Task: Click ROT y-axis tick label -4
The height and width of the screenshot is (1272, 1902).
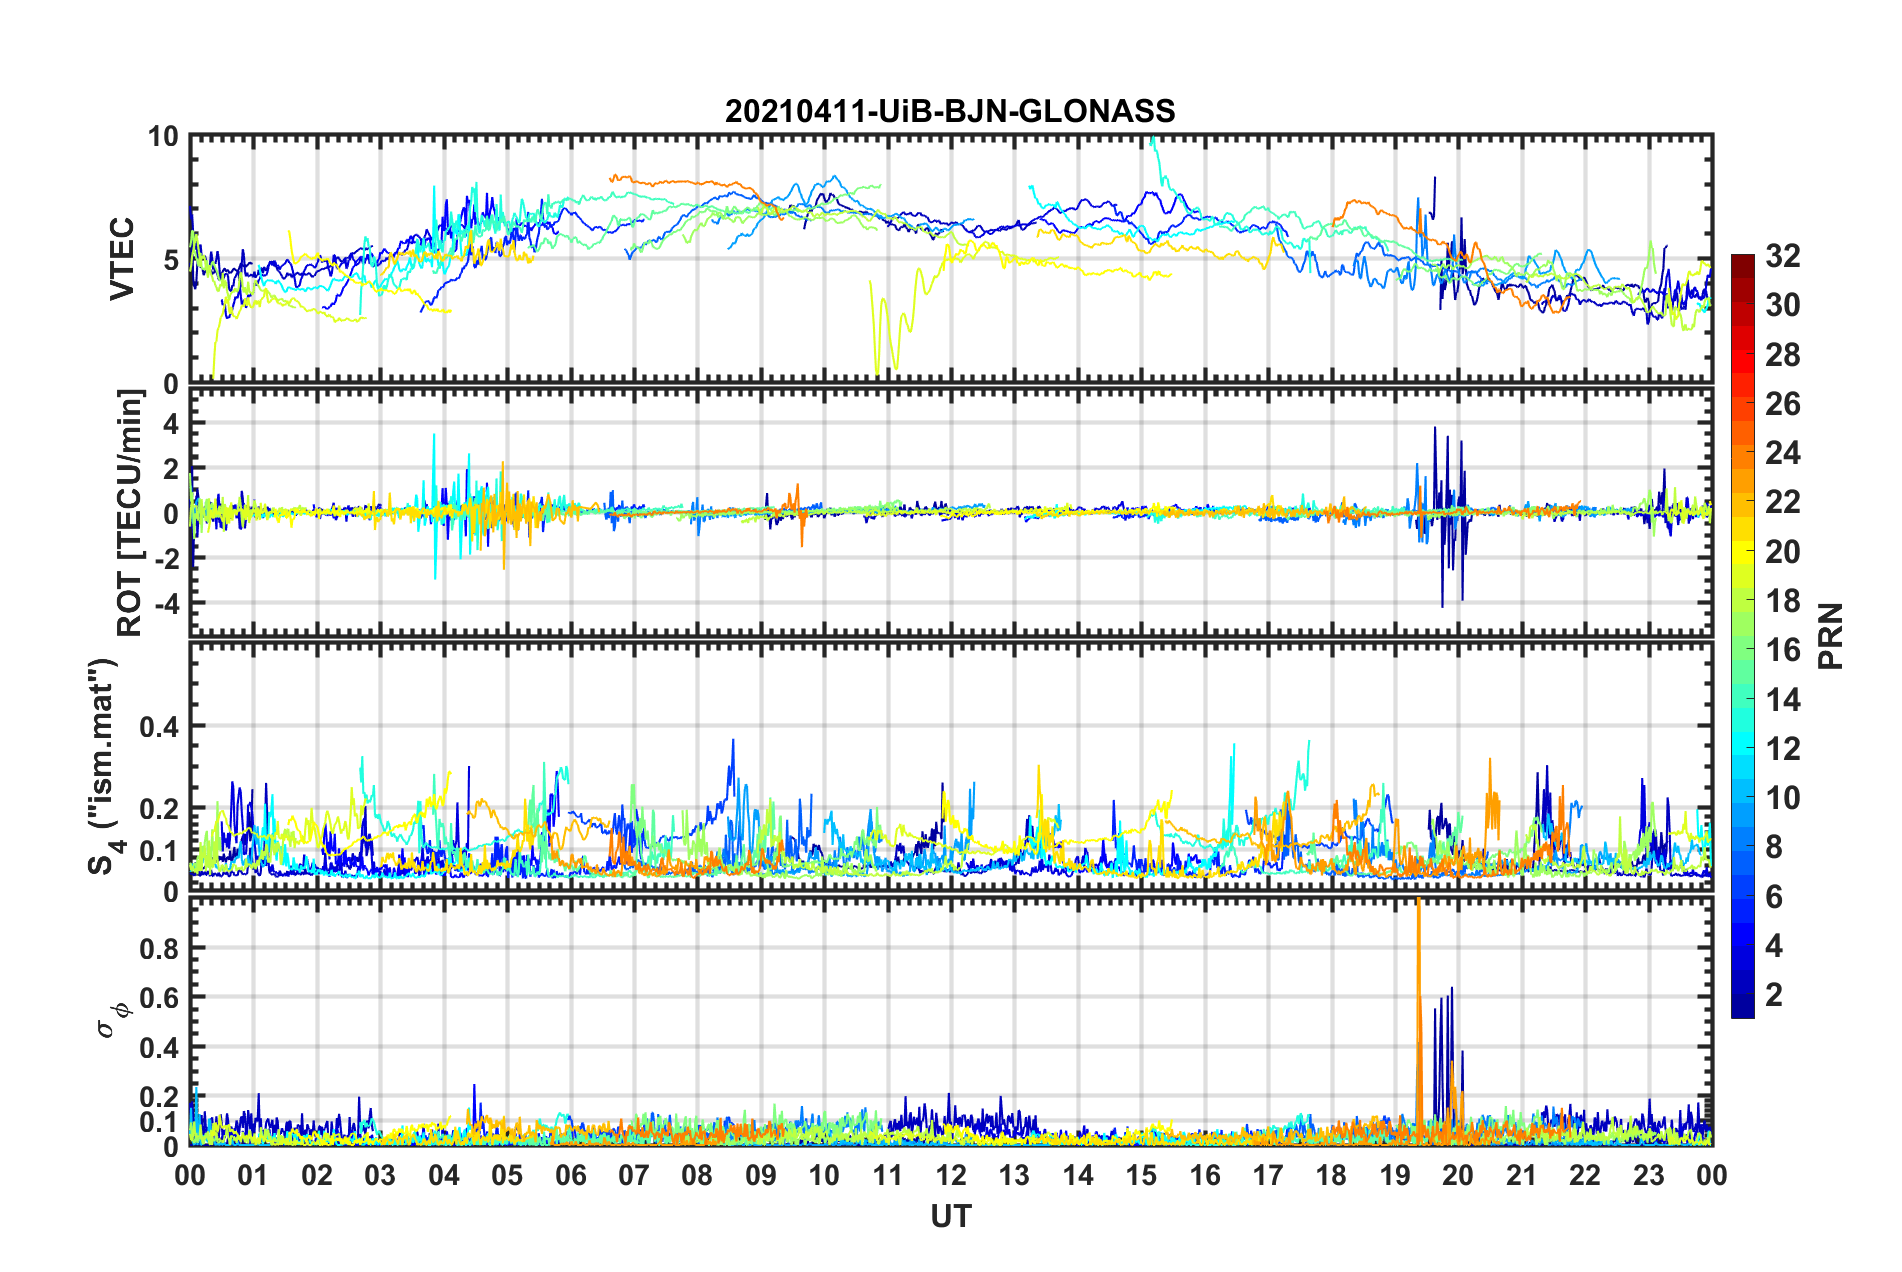Action: pos(169,604)
